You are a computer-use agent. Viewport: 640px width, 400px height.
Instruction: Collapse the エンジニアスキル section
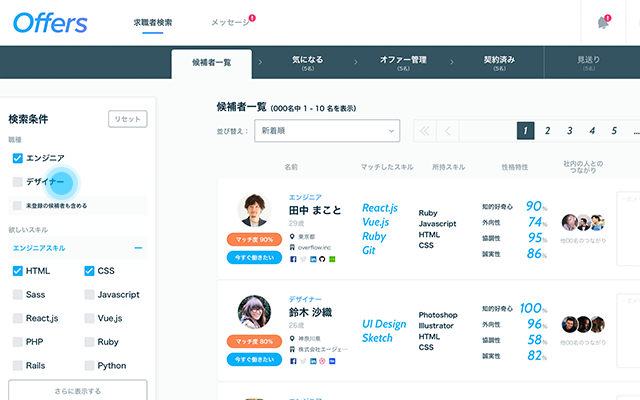[138, 247]
